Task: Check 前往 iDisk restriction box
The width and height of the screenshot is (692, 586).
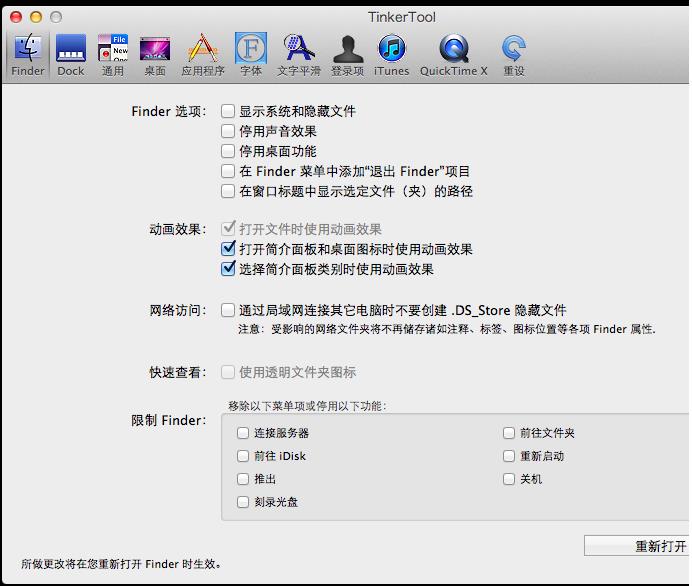Action: (x=243, y=456)
